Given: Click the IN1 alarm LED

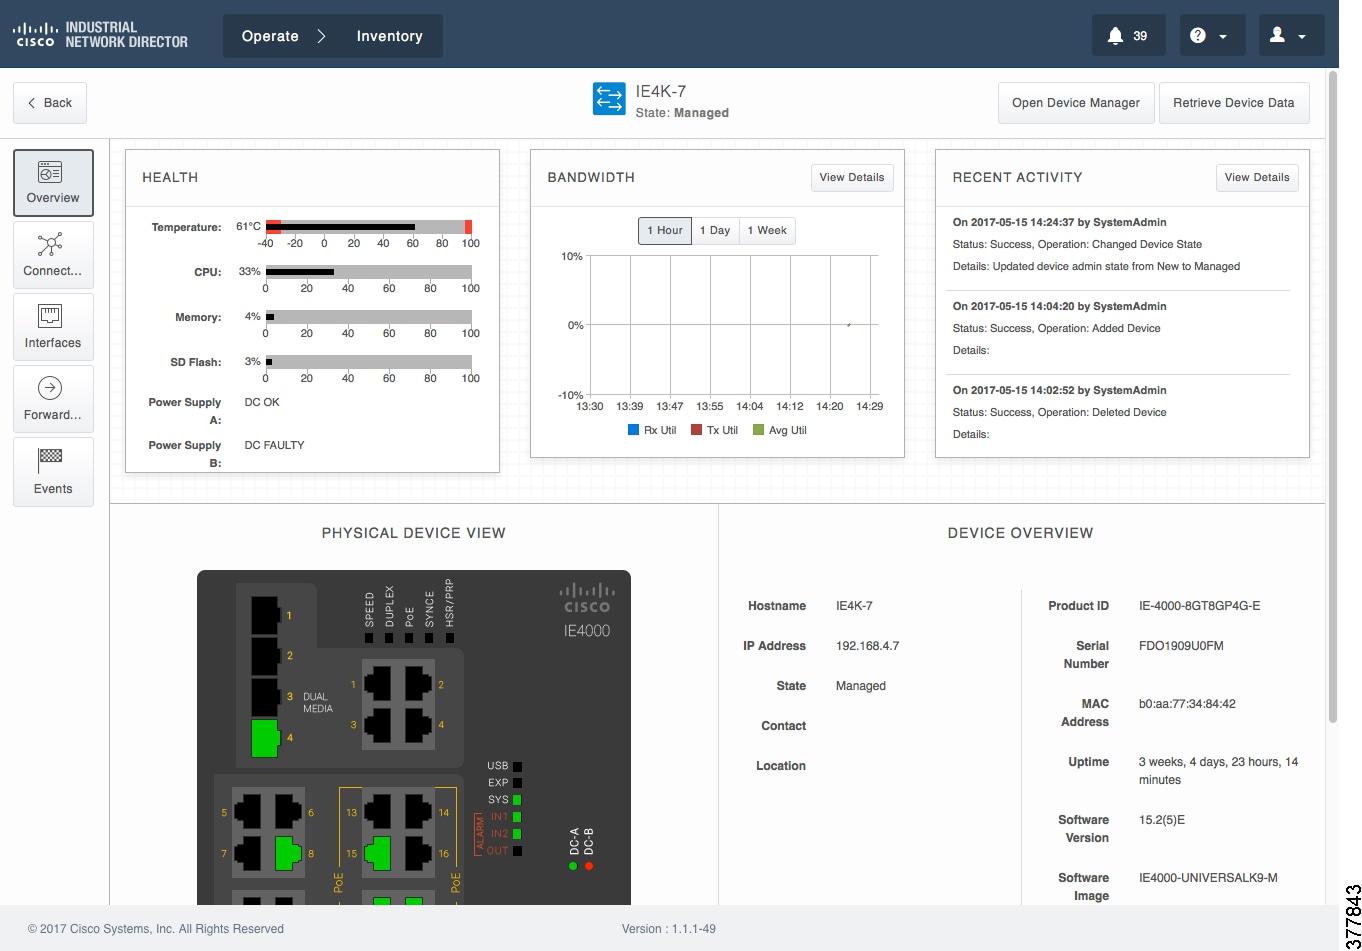Looking at the screenshot, I should click(x=517, y=817).
